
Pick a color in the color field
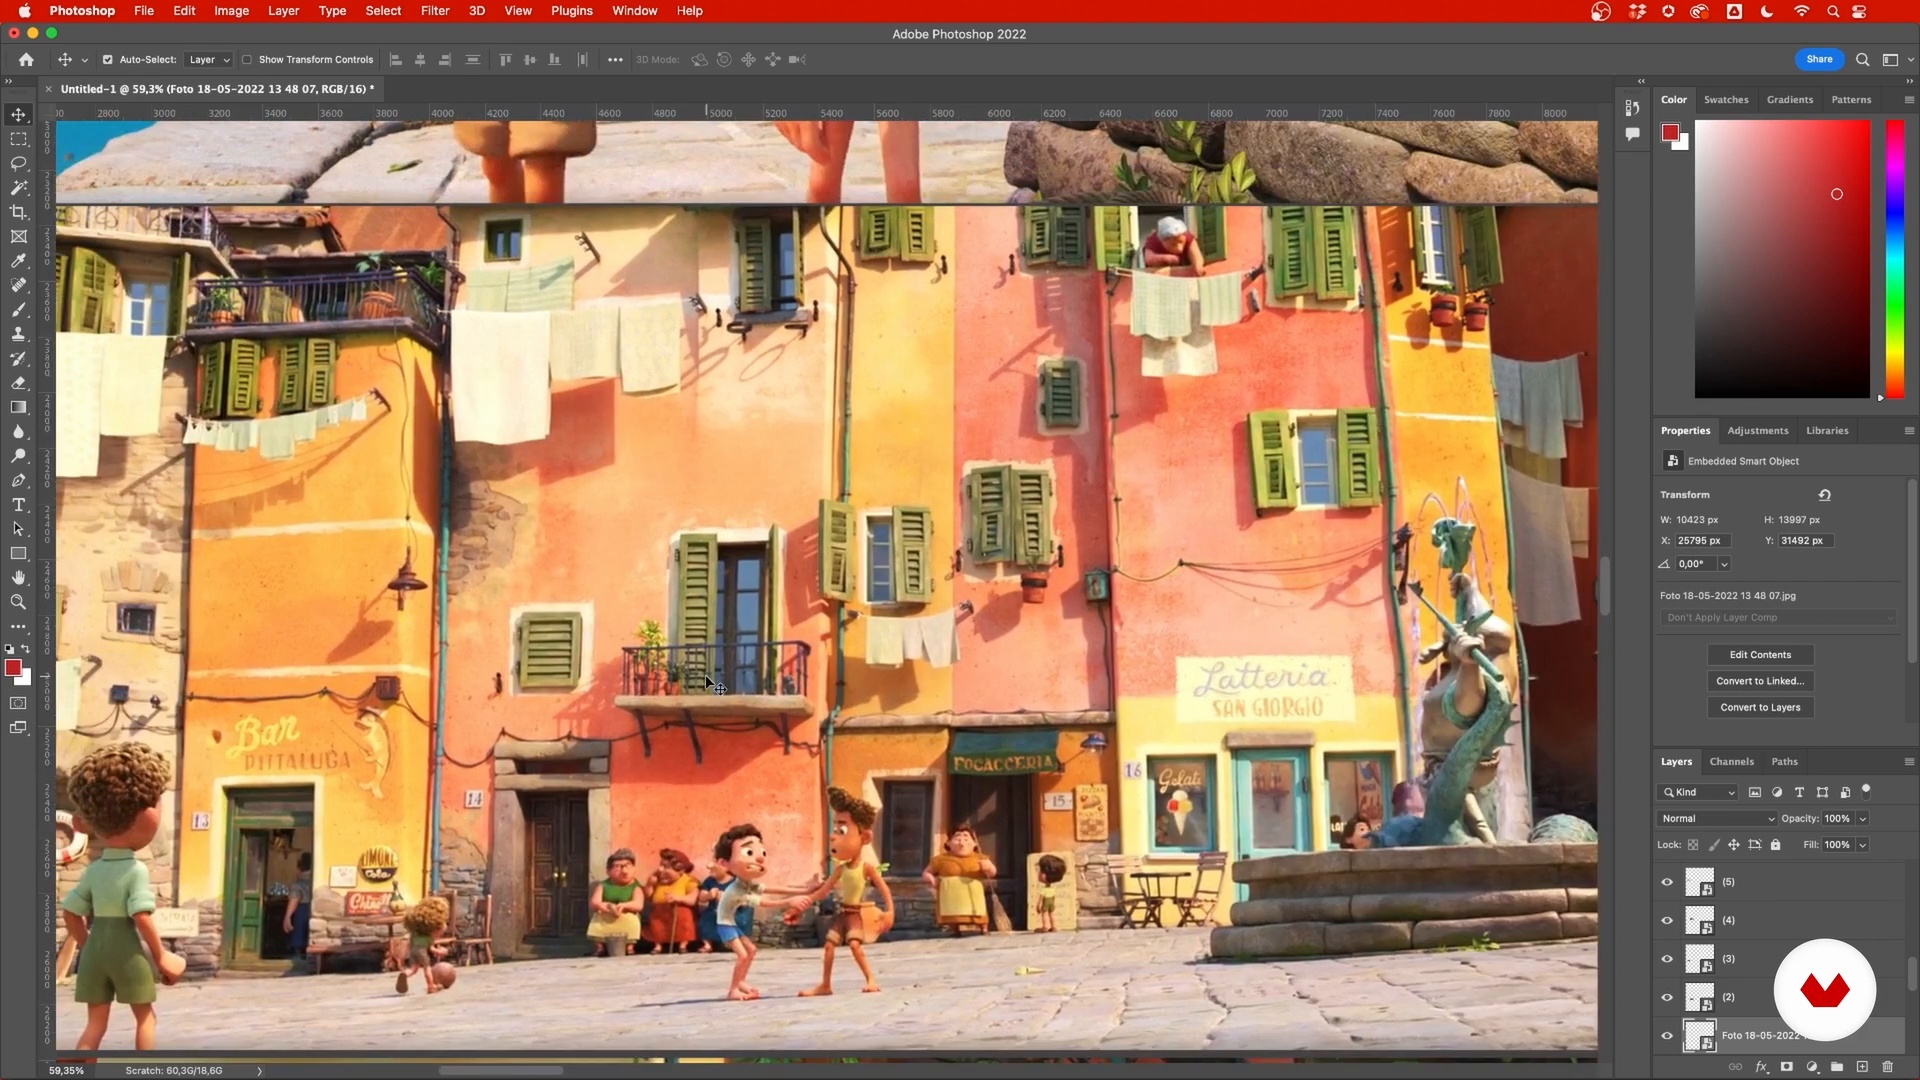(x=1782, y=259)
